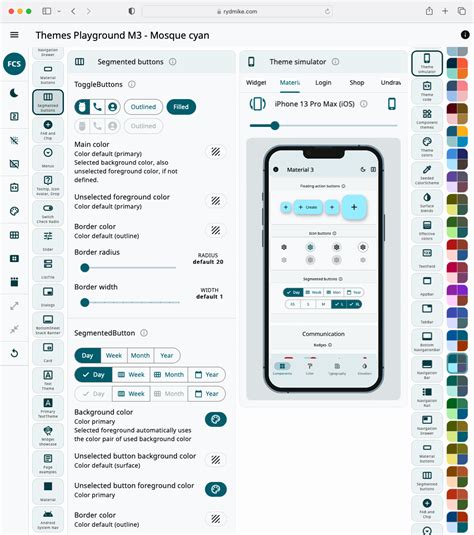Select Week in the SegmentedButton
This screenshot has height=535, width=474.
[x=114, y=356]
